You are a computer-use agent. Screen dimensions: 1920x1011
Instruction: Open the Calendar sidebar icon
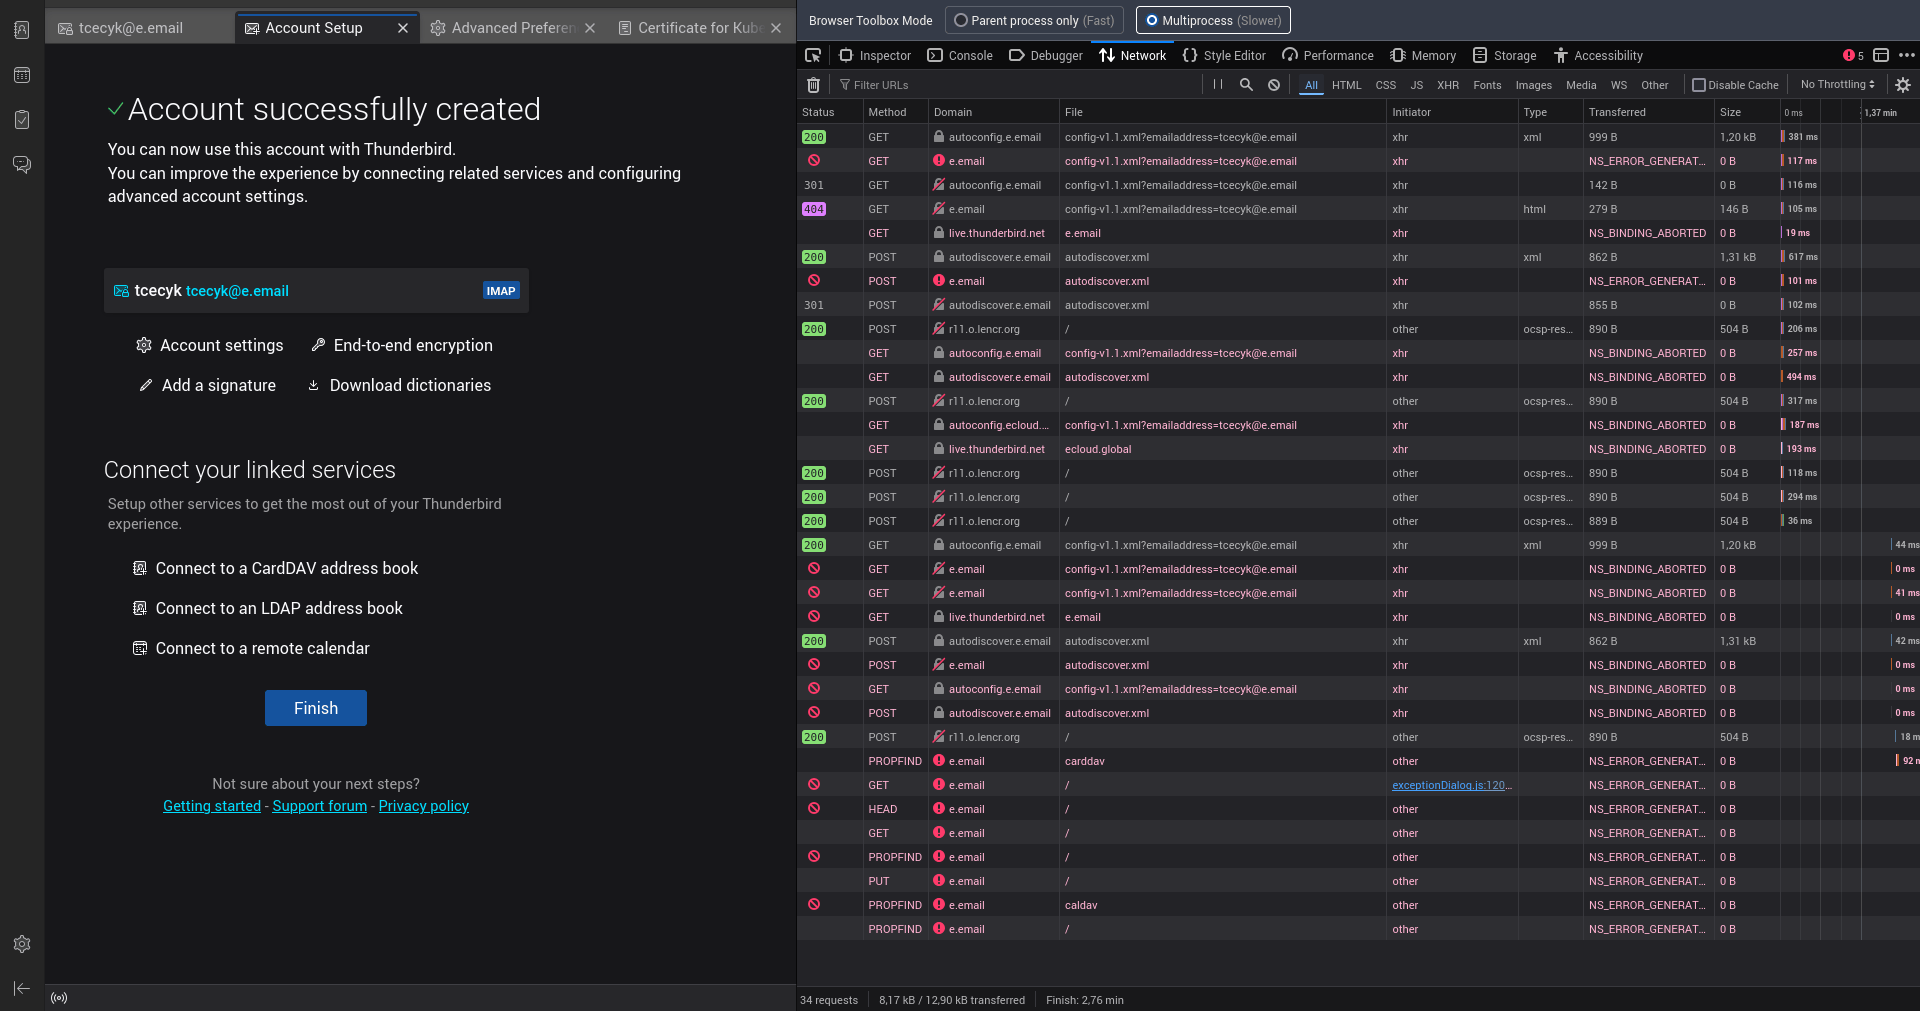tap(22, 75)
